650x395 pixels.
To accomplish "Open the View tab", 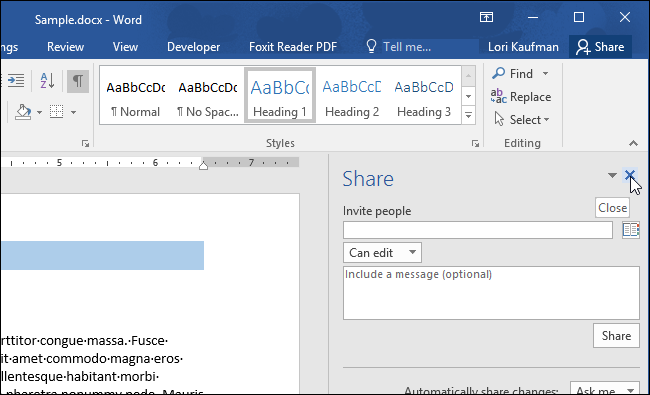I will [125, 47].
